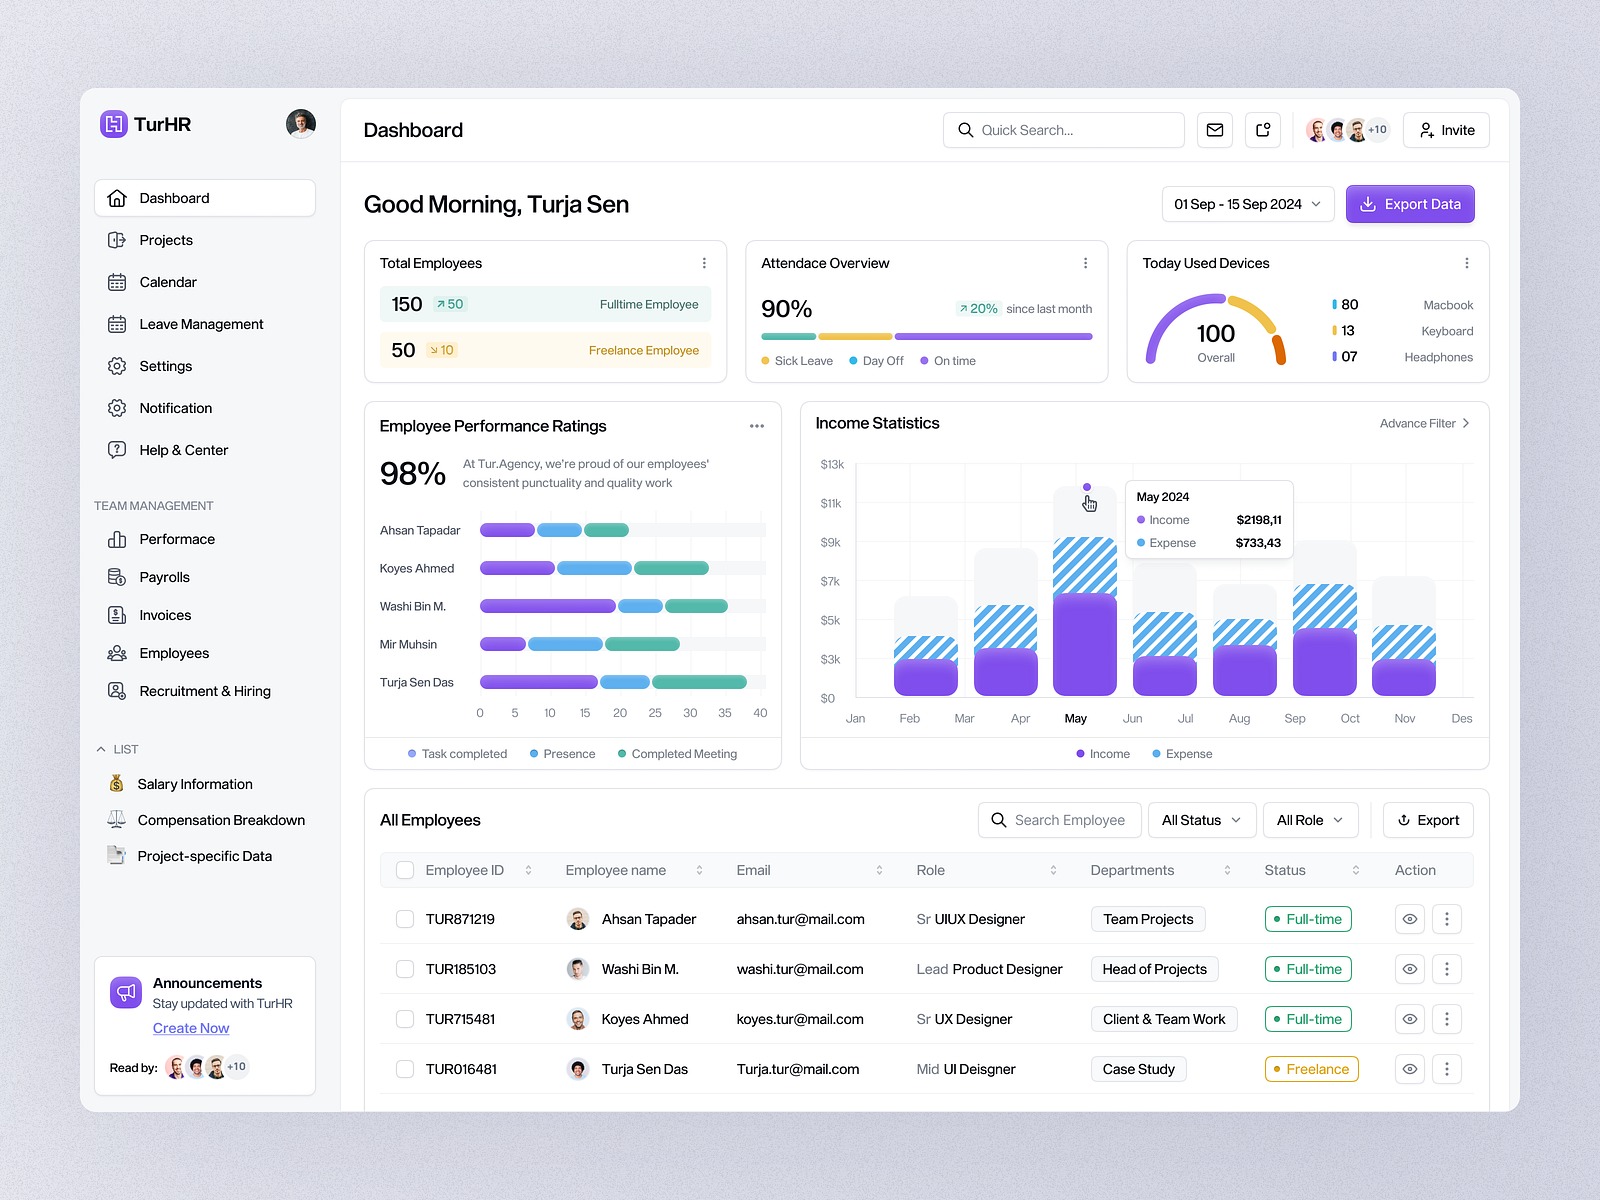
Task: Open Employee Performance Ratings more options
Action: tap(757, 426)
